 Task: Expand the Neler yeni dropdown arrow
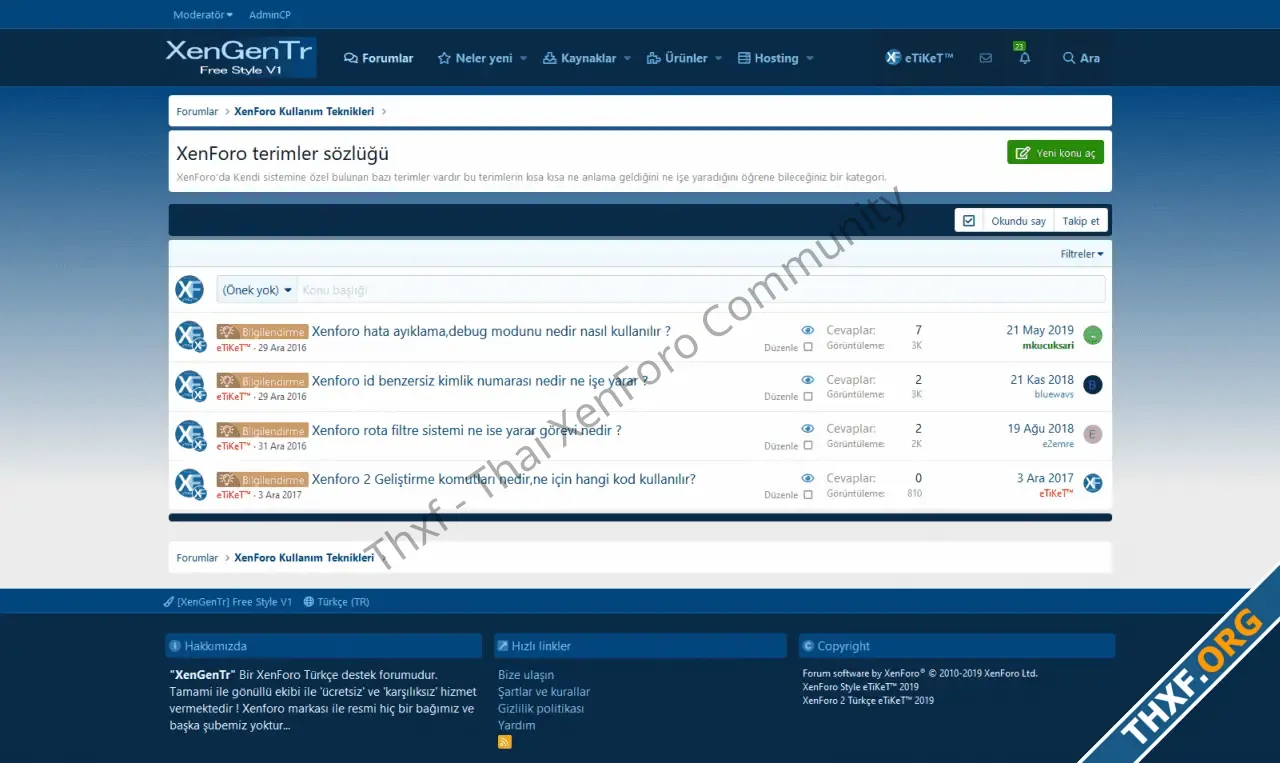(x=523, y=59)
